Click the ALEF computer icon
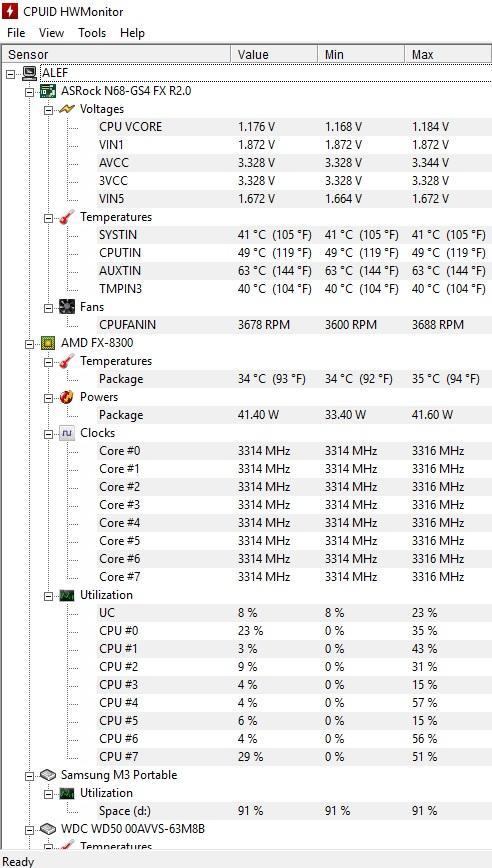The image size is (492, 868). (30, 73)
